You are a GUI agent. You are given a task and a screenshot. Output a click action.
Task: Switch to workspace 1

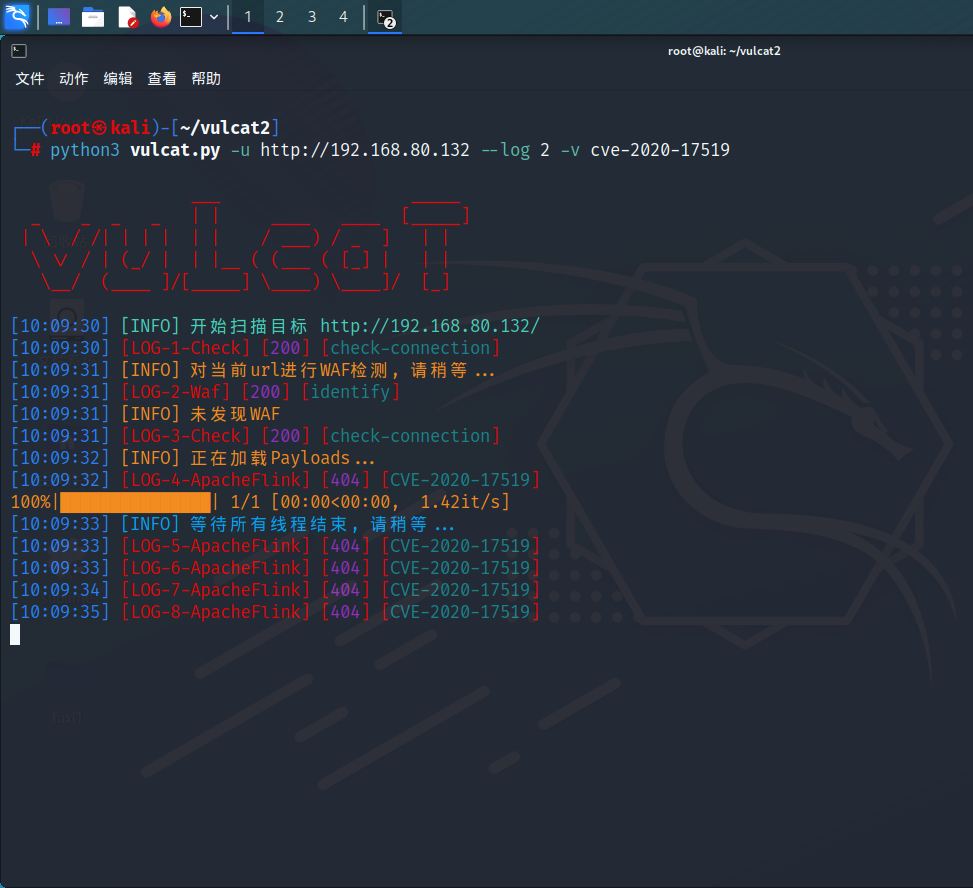pos(248,17)
